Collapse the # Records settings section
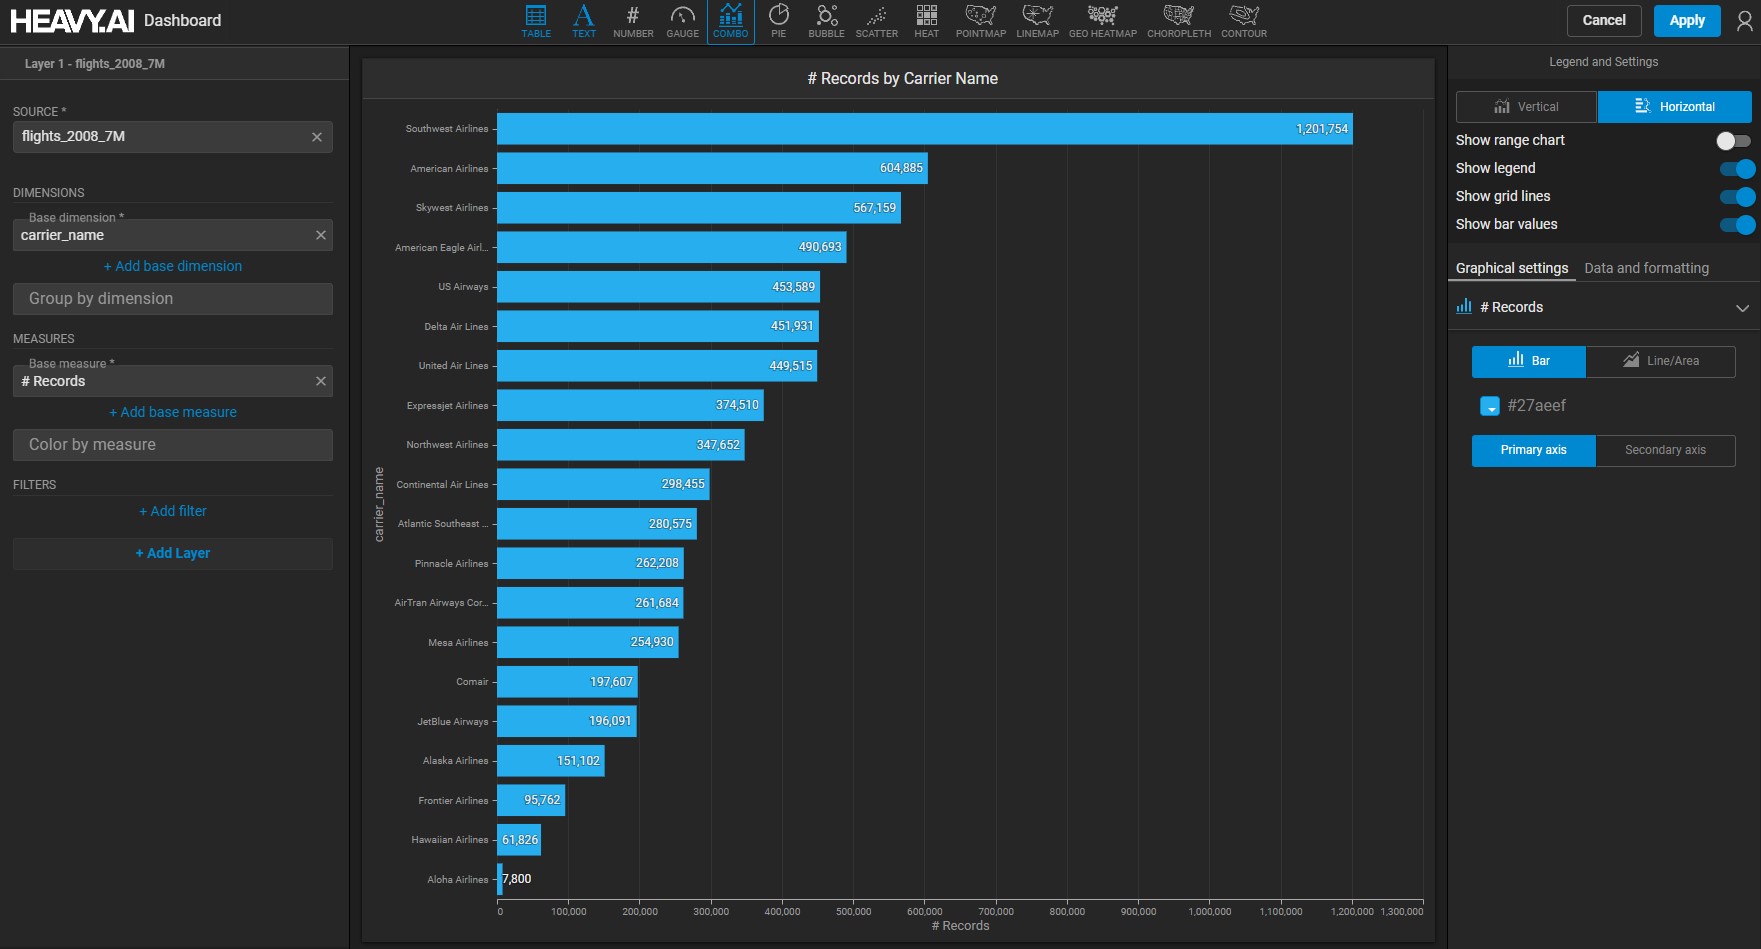1761x949 pixels. tap(1742, 308)
